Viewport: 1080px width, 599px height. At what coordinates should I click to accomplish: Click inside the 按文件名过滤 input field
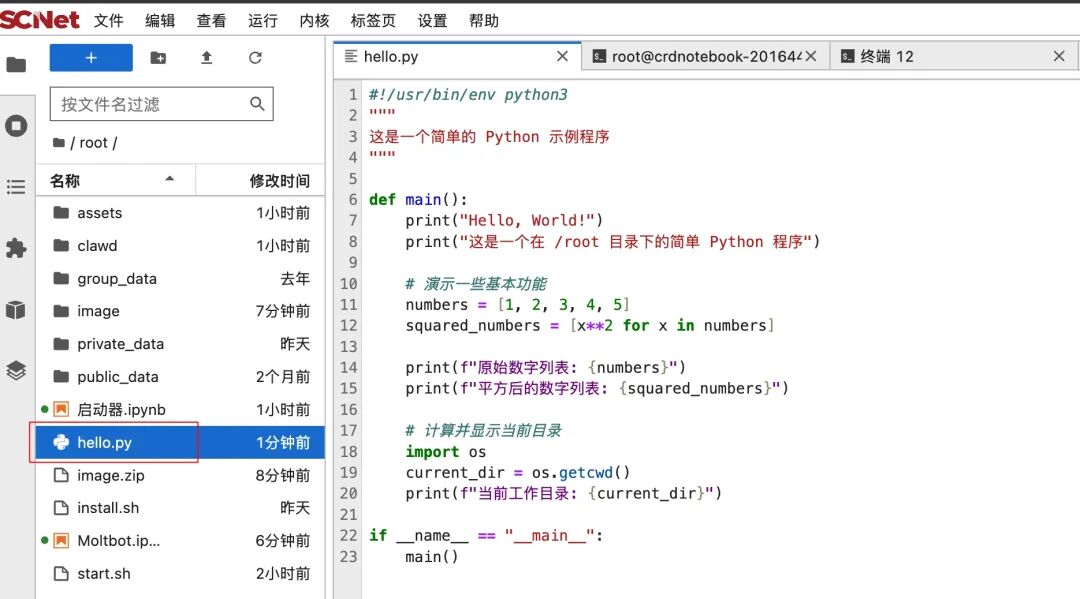(x=150, y=103)
